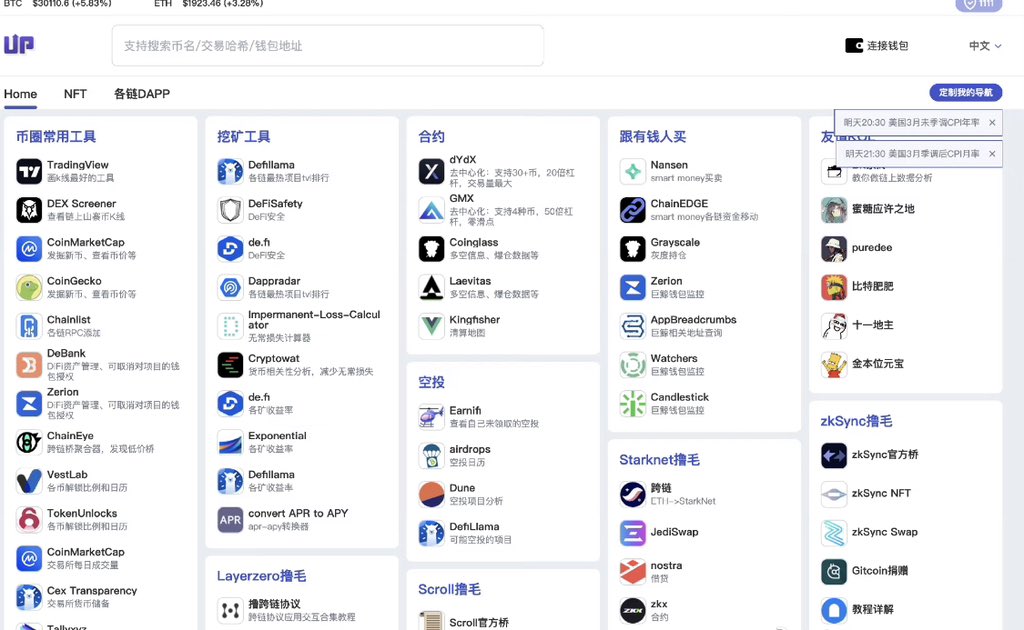Click the Laevitas icon
Image resolution: width=1024 pixels, height=630 pixels.
(x=431, y=287)
